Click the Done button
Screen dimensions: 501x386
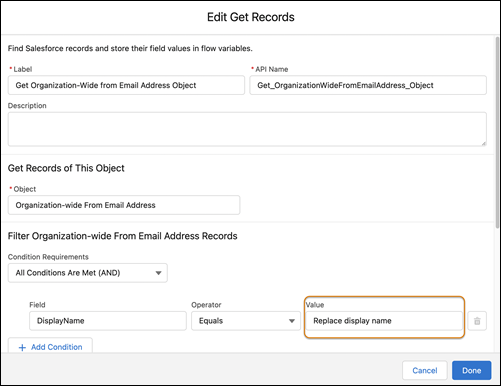[471, 370]
